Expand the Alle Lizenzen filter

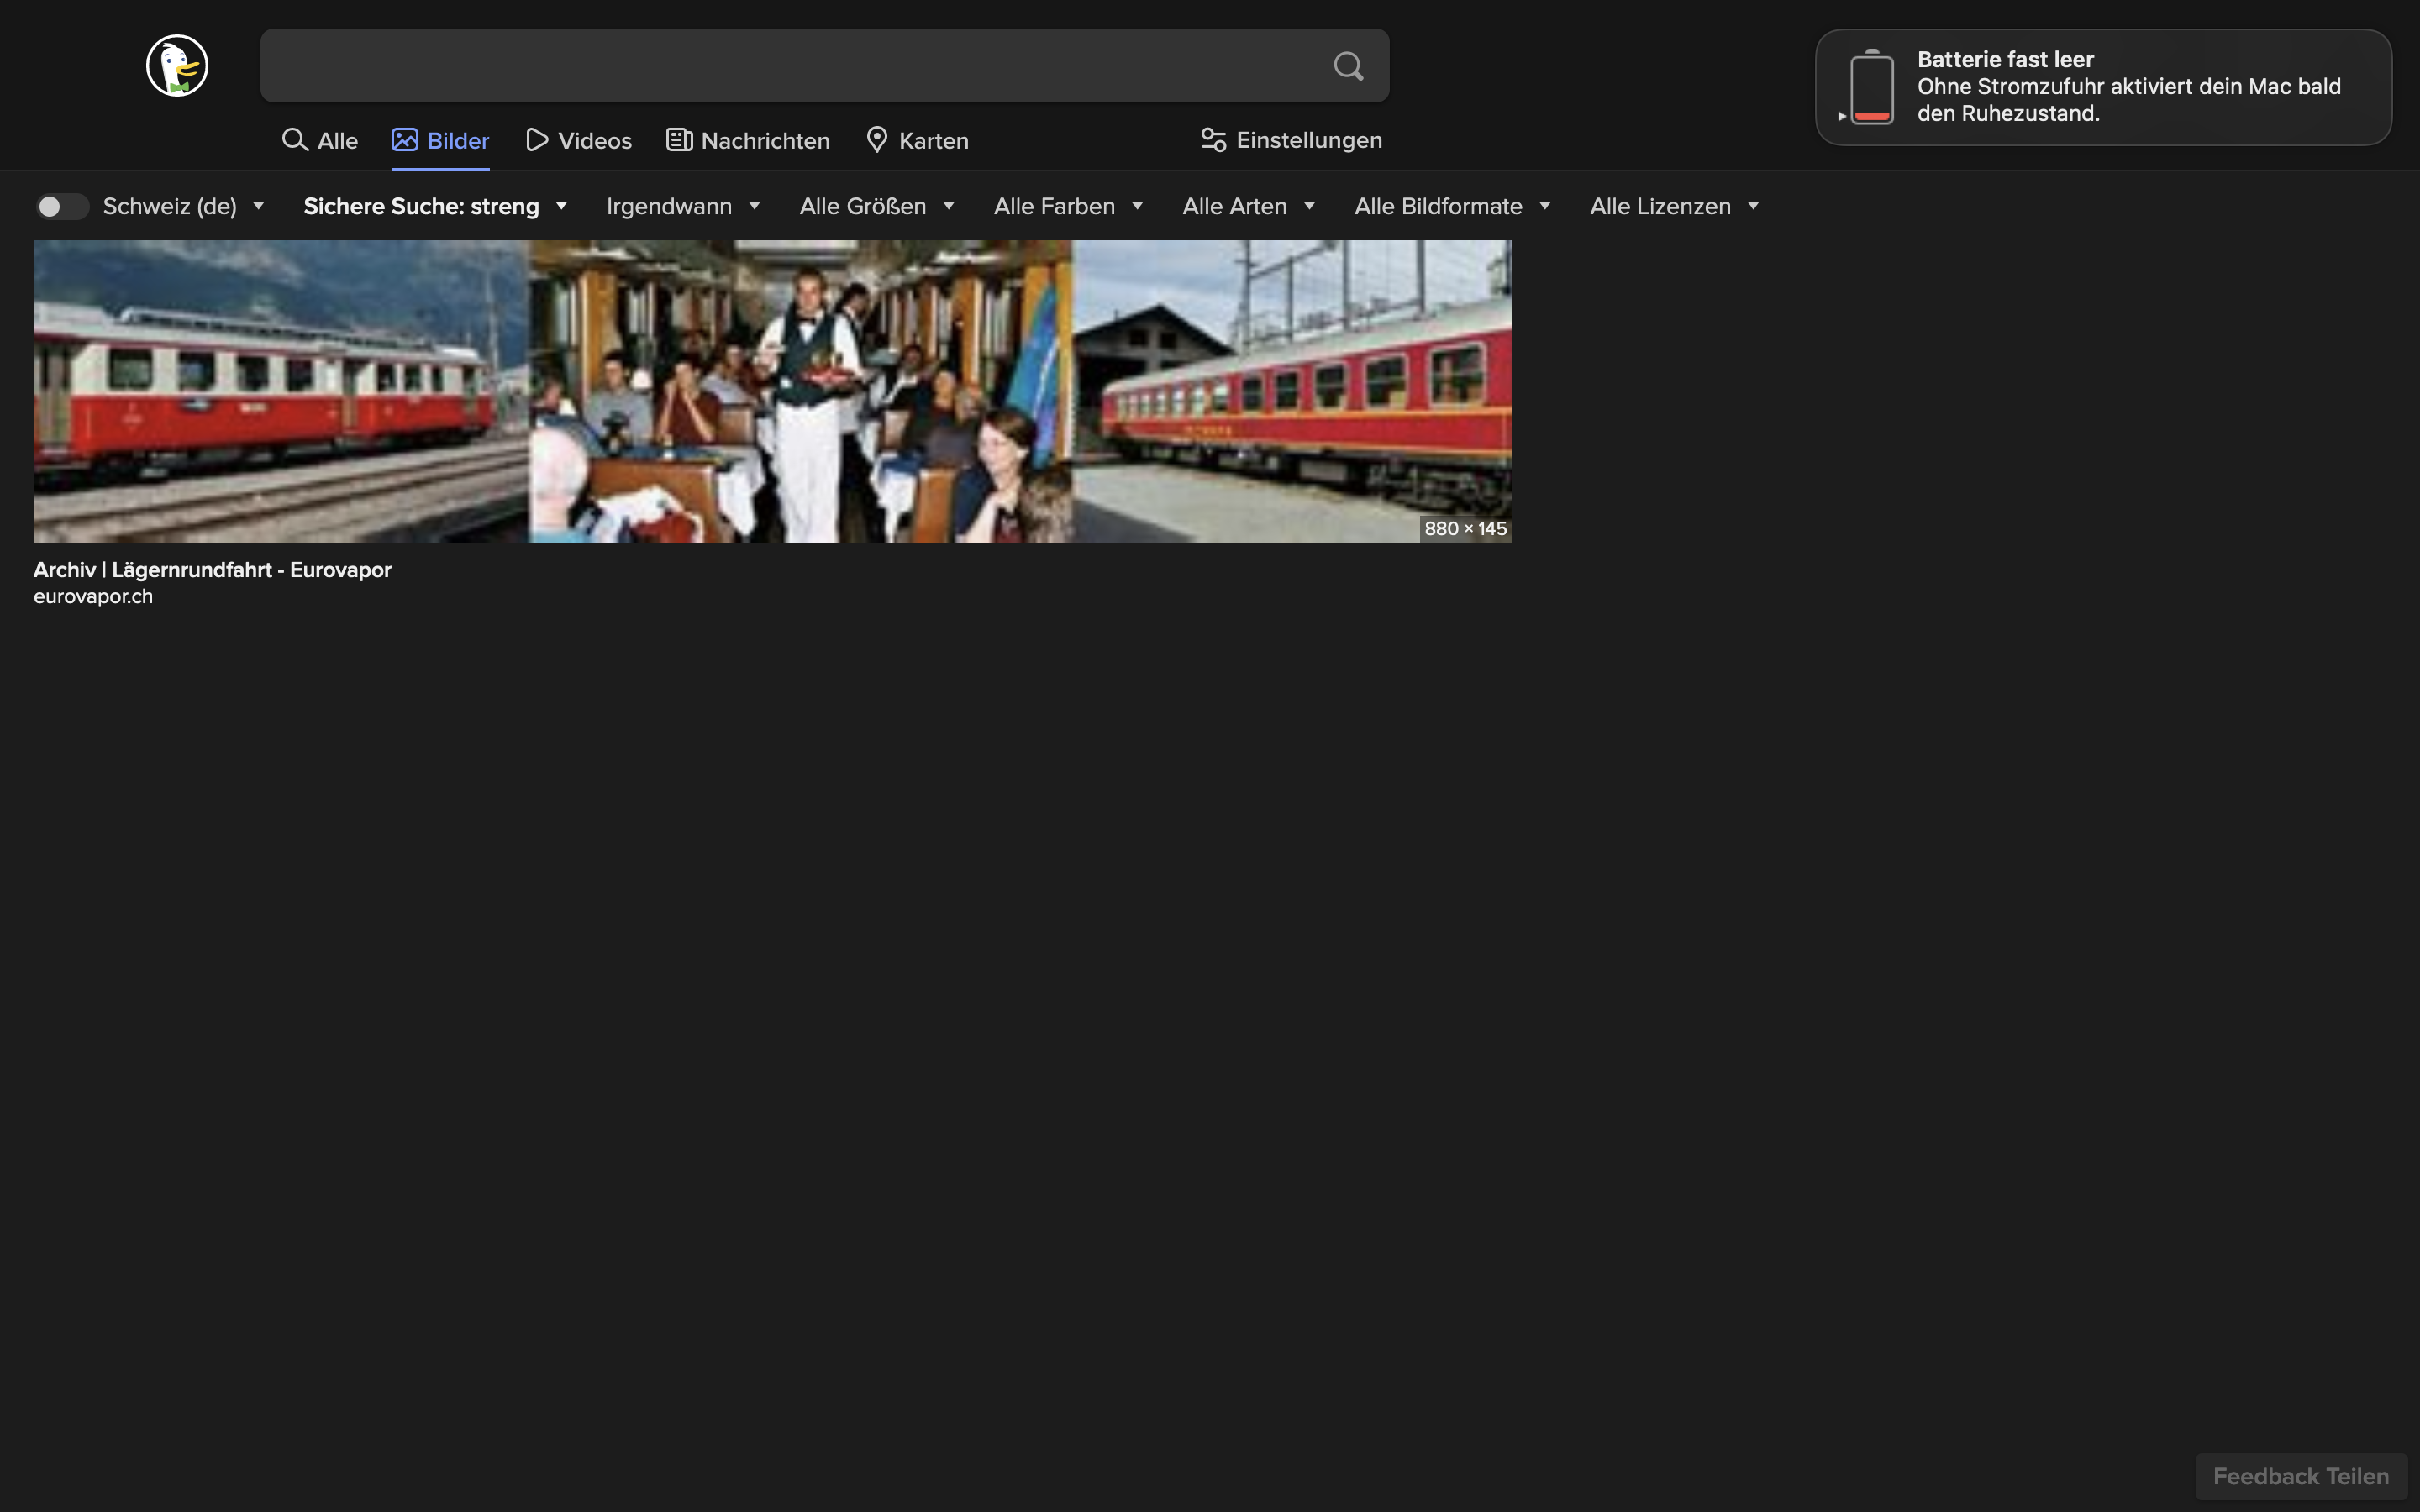[x=1673, y=206]
